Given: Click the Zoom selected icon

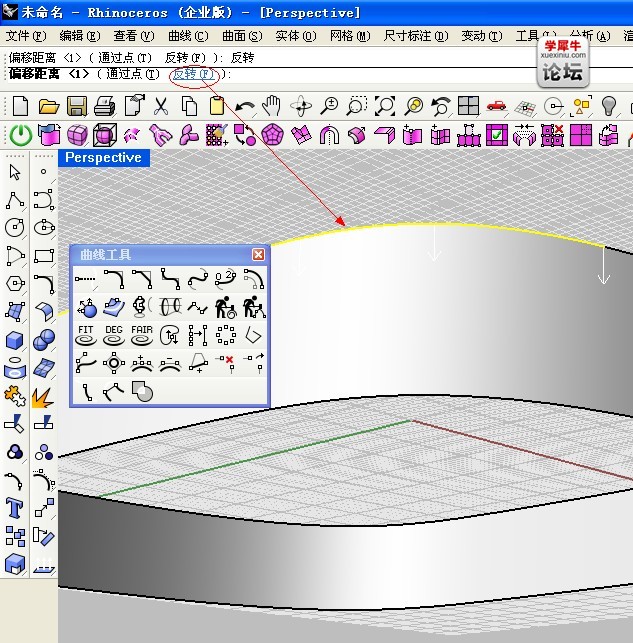Looking at the screenshot, I should click(413, 106).
